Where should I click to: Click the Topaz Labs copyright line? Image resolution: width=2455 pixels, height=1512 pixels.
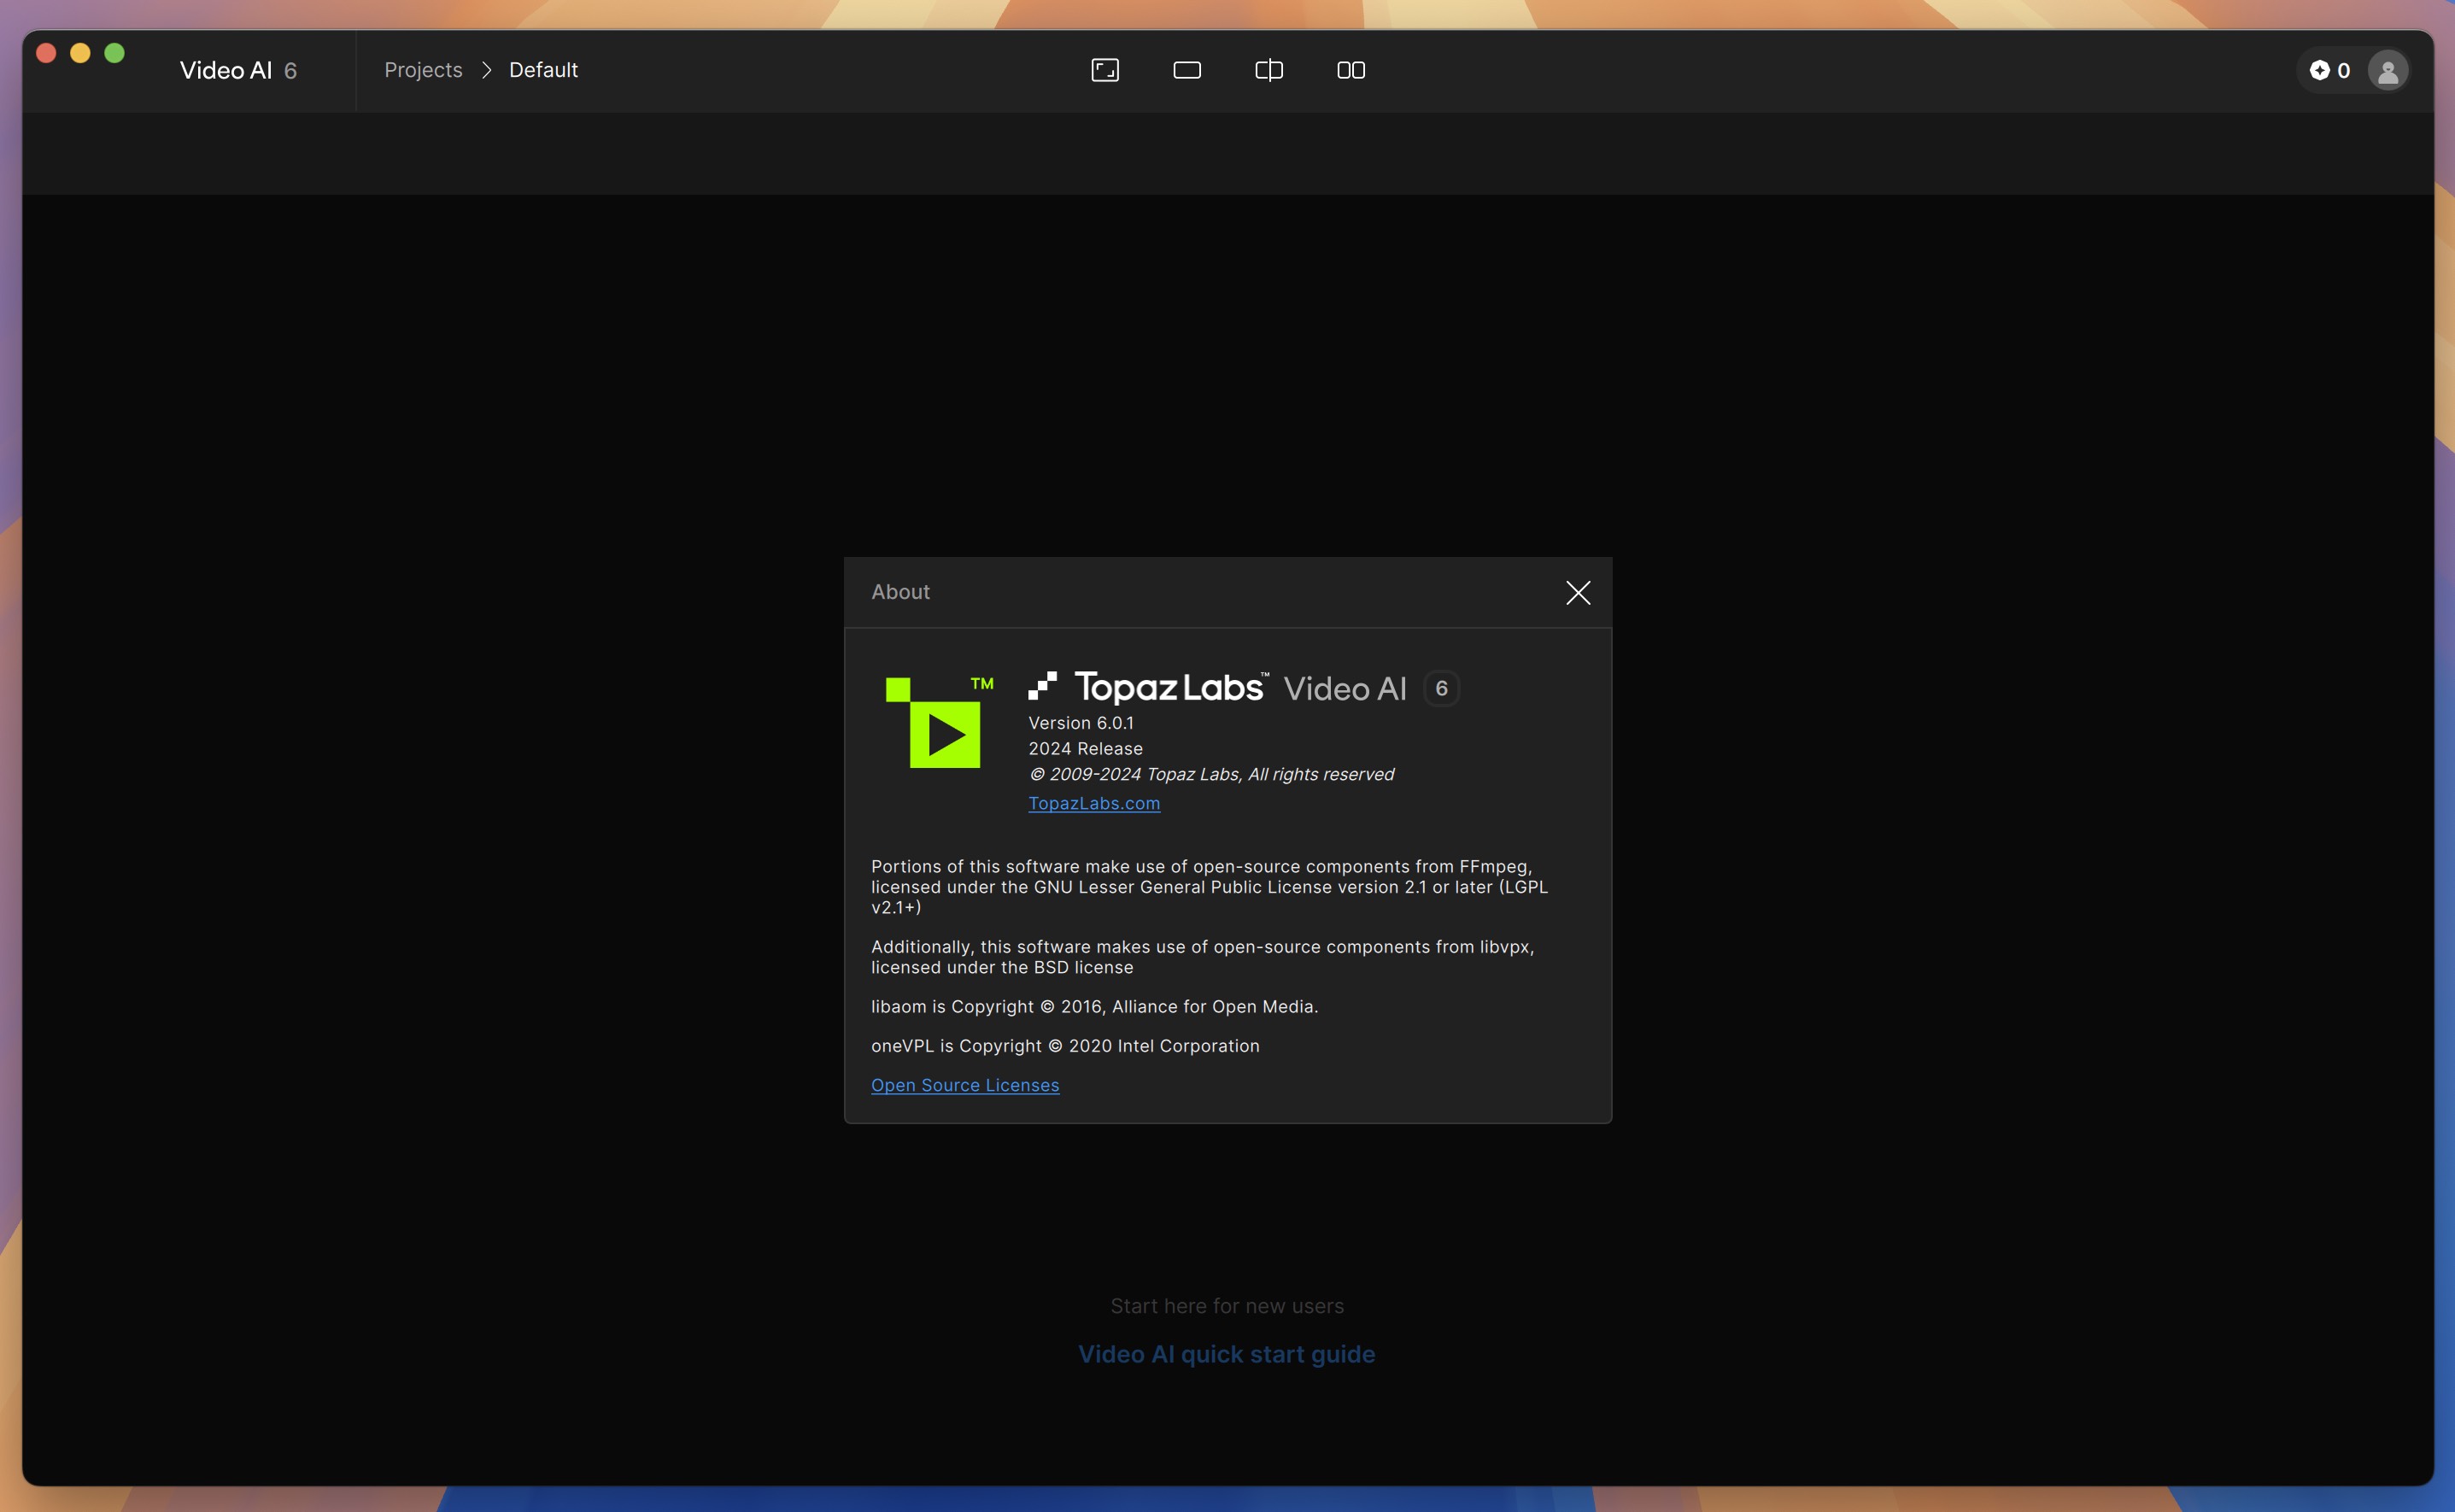pyautogui.click(x=1211, y=775)
